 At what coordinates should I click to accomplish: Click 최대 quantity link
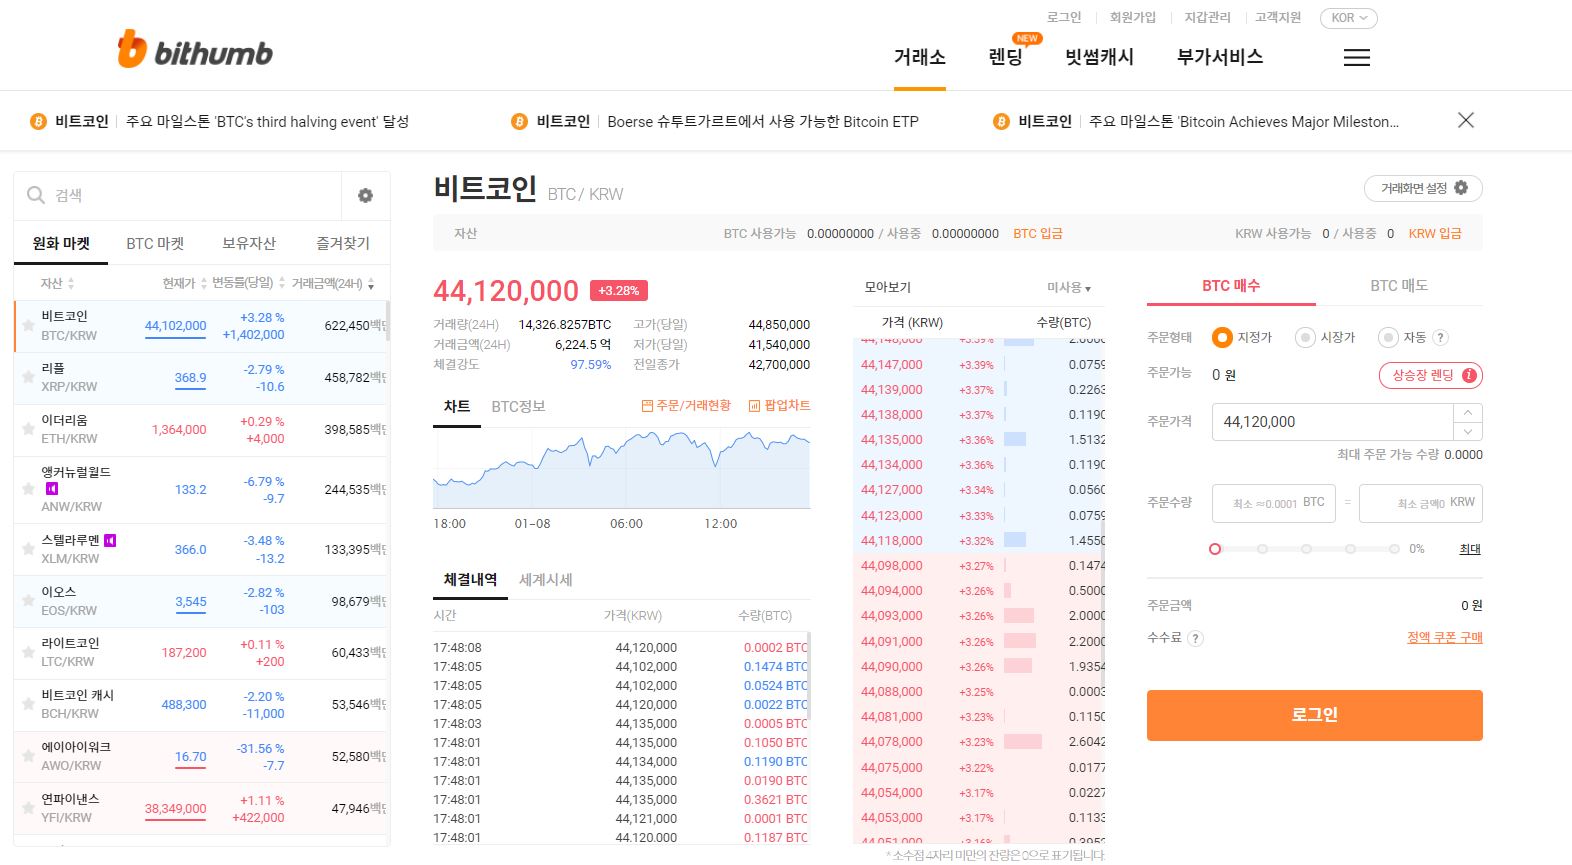coord(1470,549)
